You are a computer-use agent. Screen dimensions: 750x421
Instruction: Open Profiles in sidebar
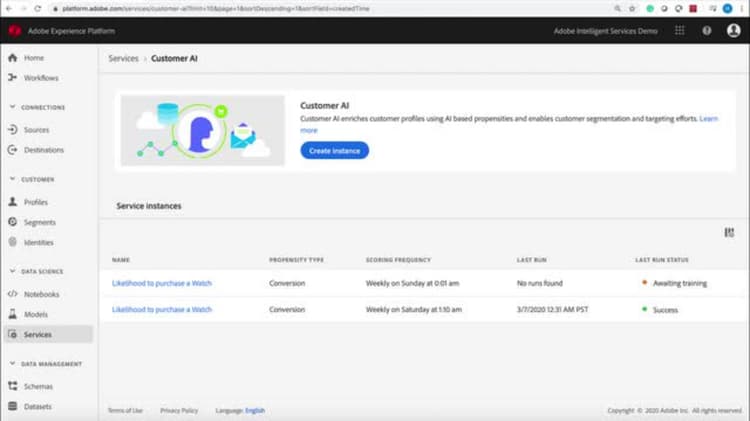36,202
